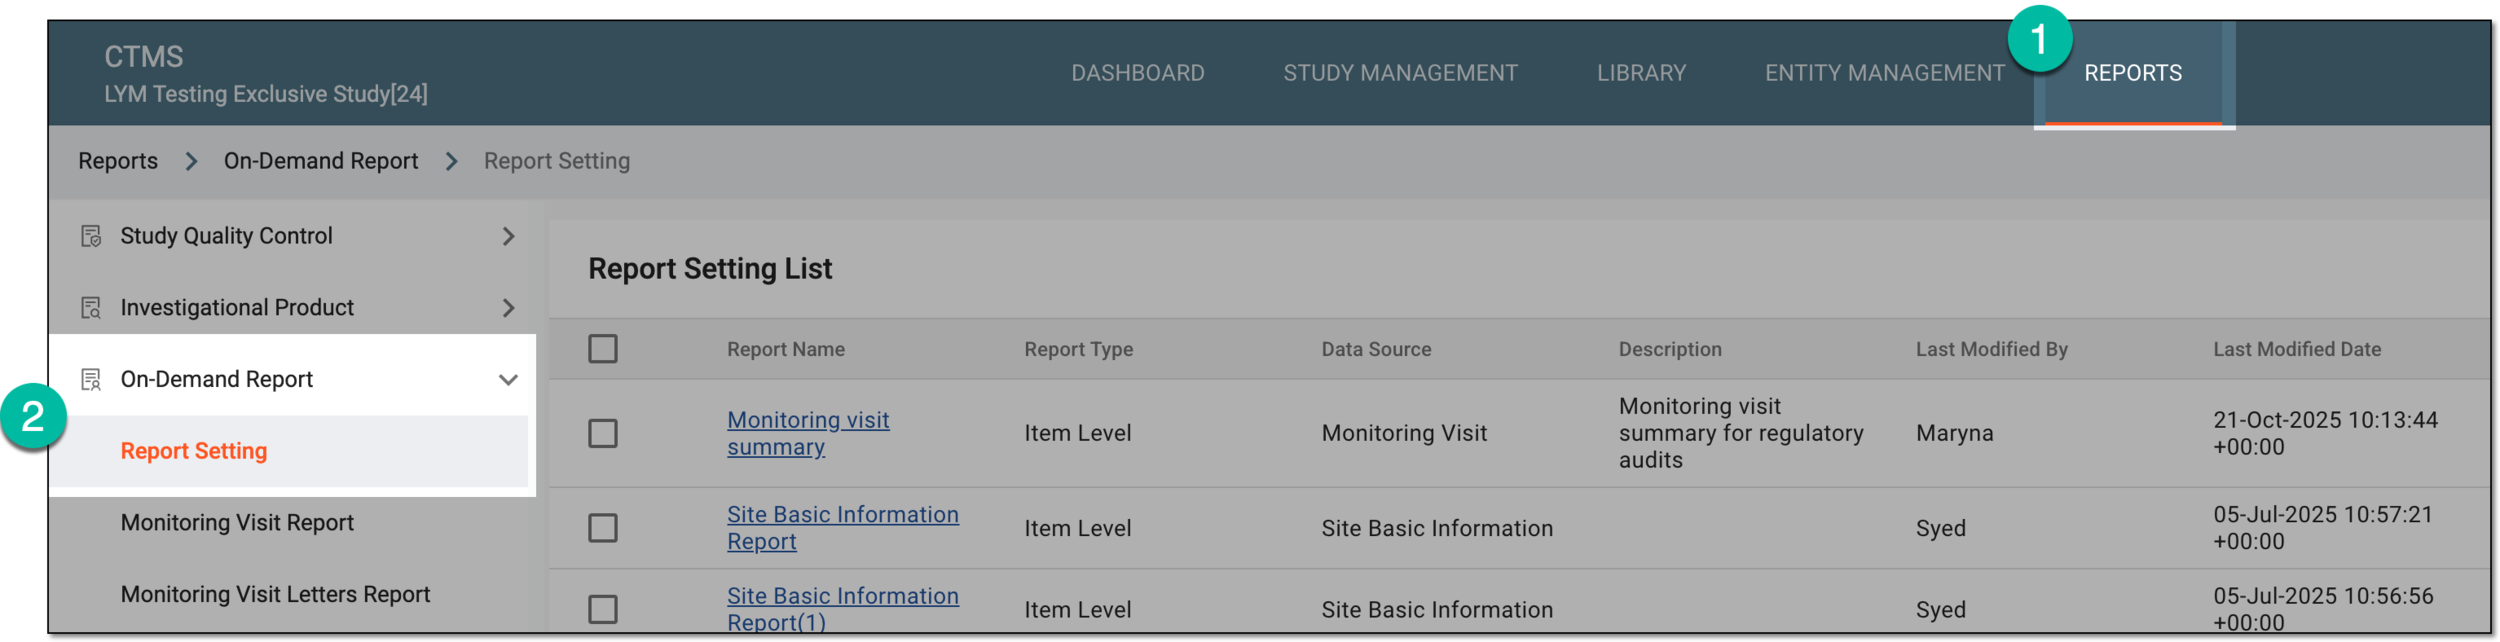Click the Description column header
This screenshot has width=2500, height=642.
[1670, 349]
